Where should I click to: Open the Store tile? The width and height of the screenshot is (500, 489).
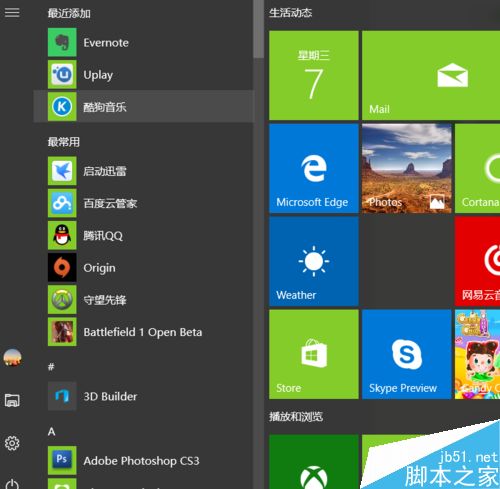(314, 354)
